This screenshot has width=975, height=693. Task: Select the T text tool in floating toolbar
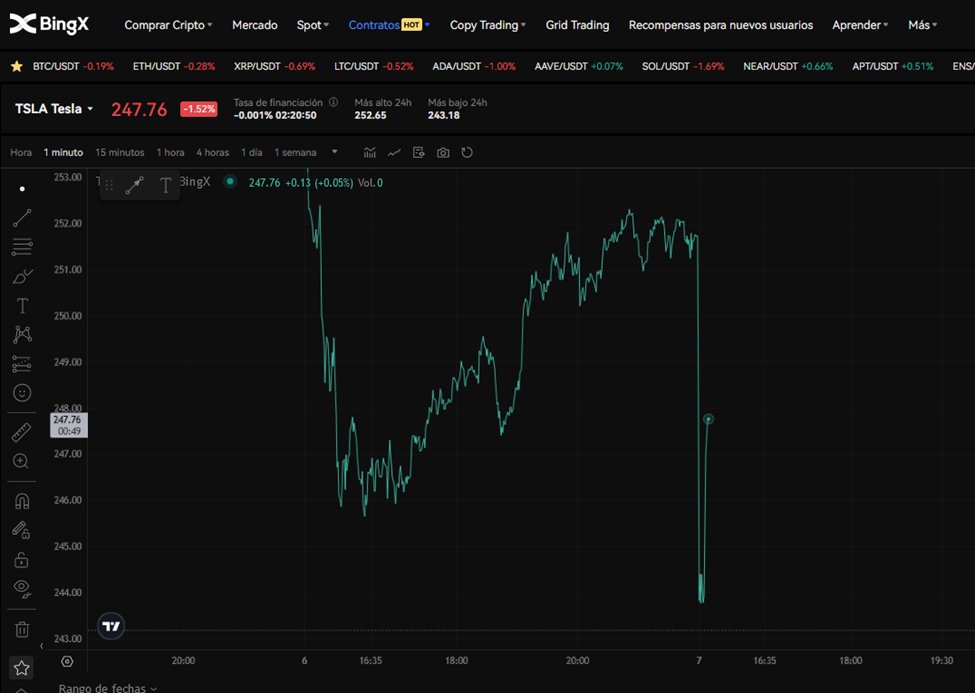click(x=165, y=185)
